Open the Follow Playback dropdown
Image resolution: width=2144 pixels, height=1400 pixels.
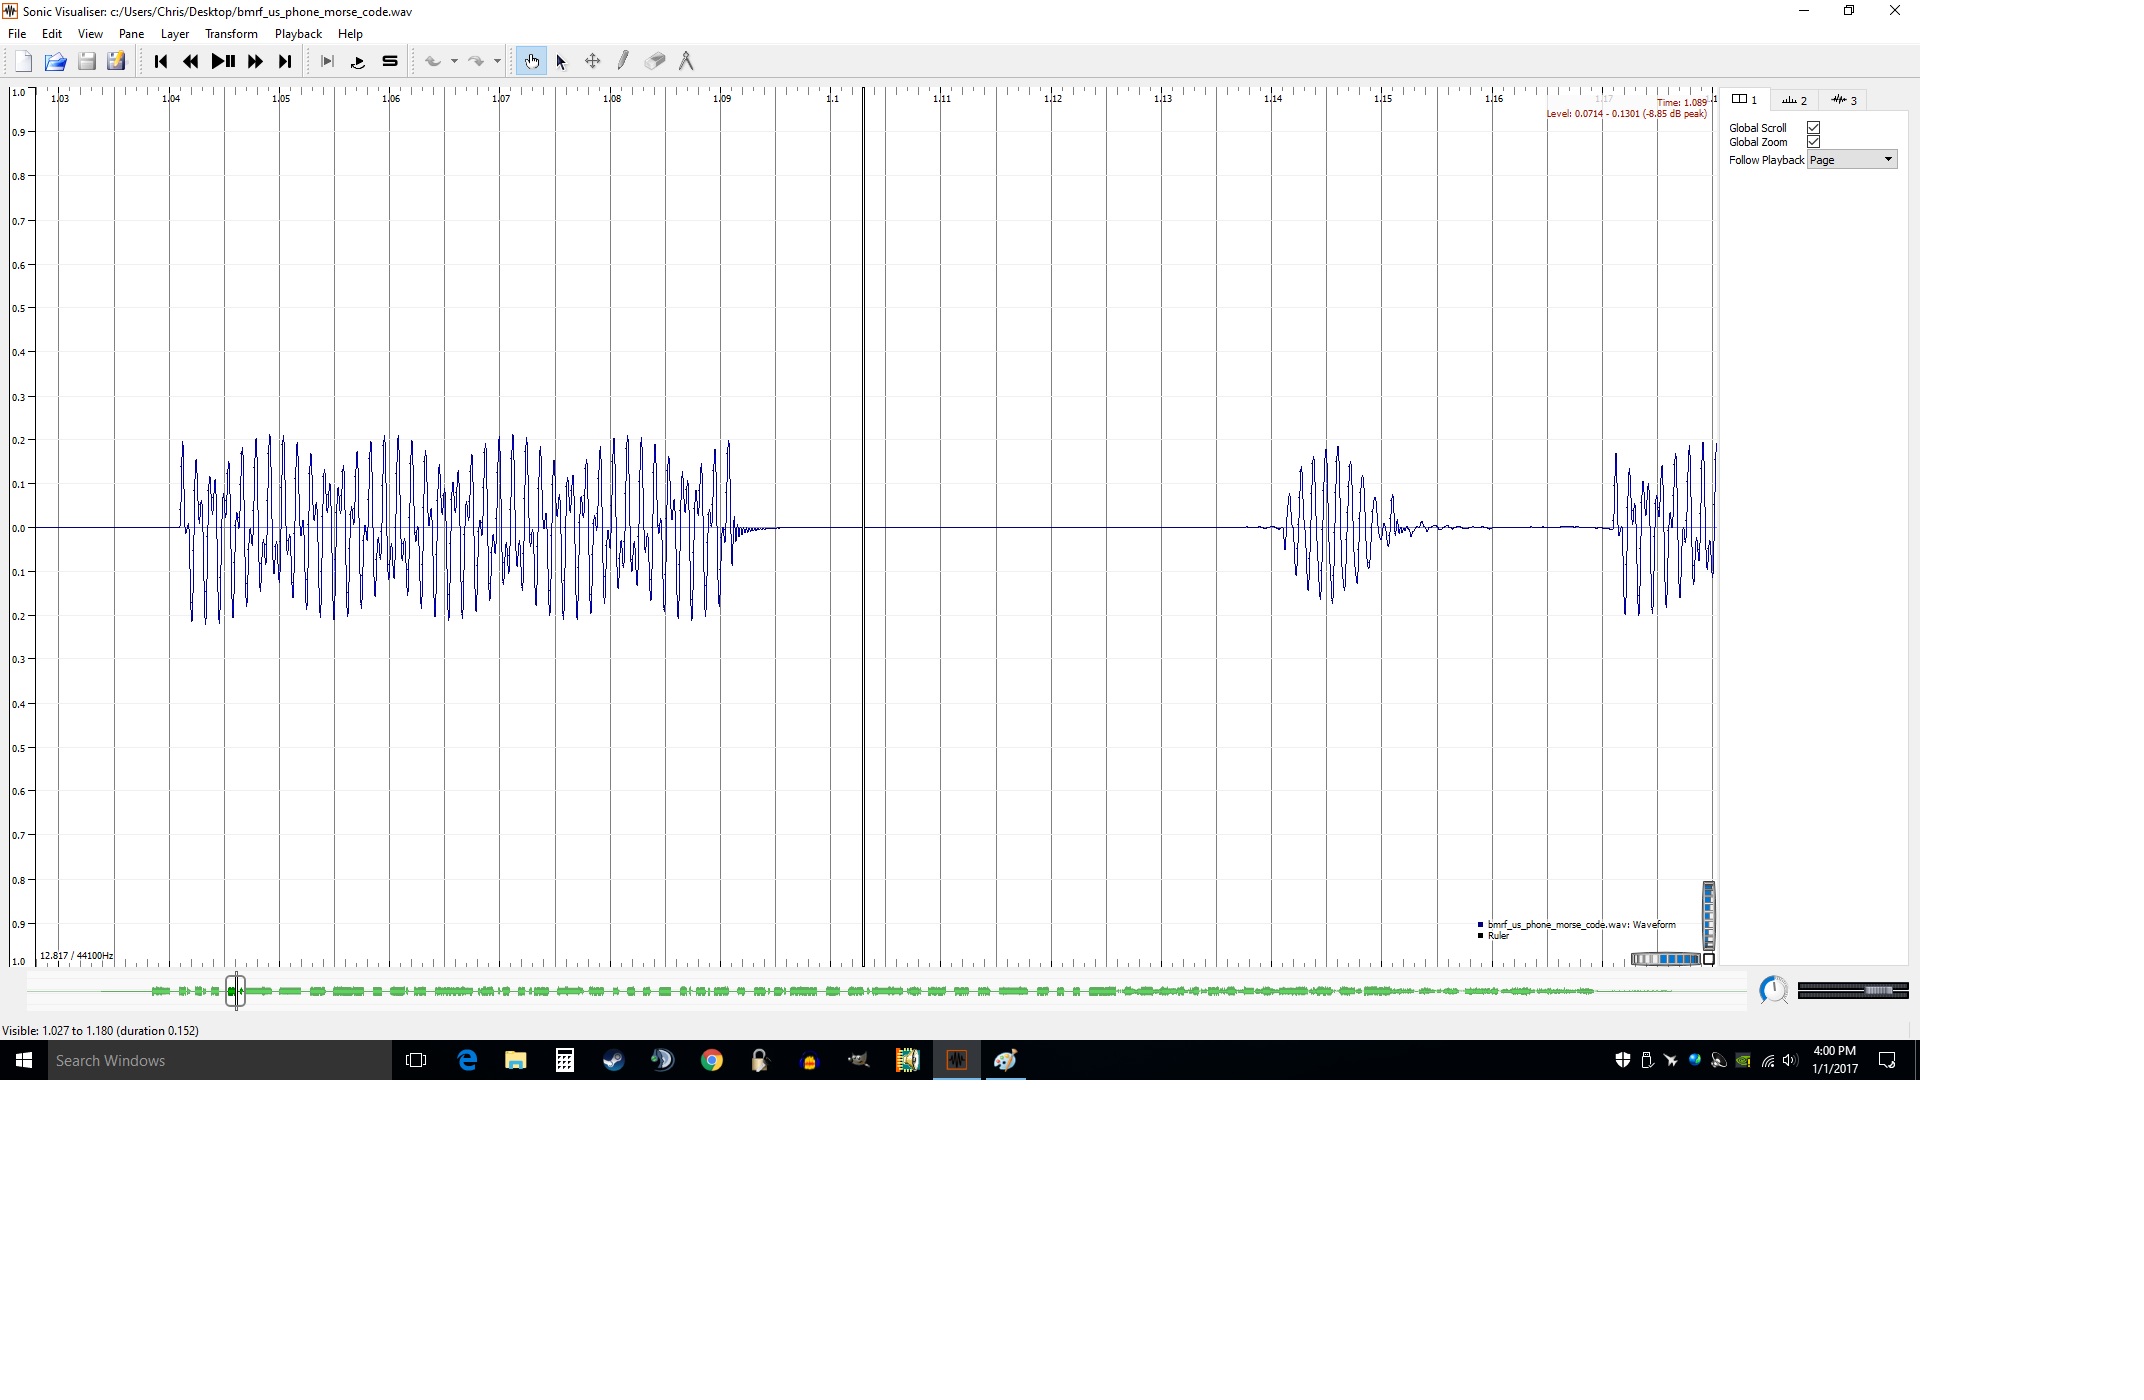pyautogui.click(x=1851, y=160)
